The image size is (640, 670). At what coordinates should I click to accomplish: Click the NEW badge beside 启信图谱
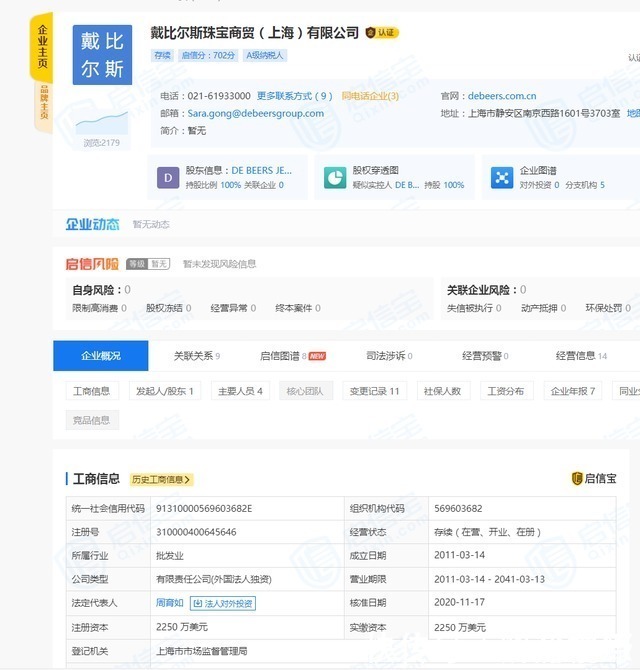(x=317, y=356)
